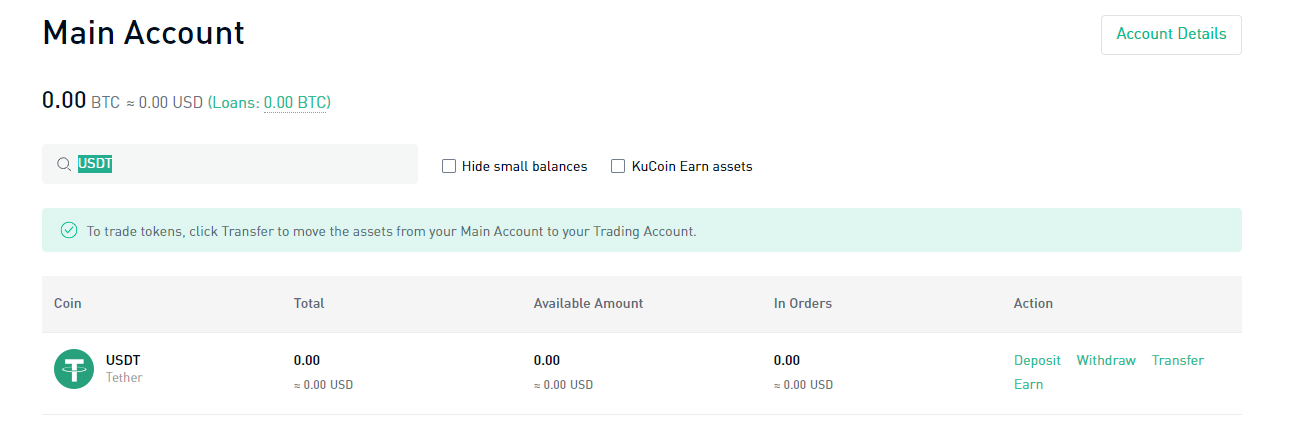This screenshot has width=1302, height=434.
Task: Open the Loans 0.00 BTC link
Action: (296, 102)
